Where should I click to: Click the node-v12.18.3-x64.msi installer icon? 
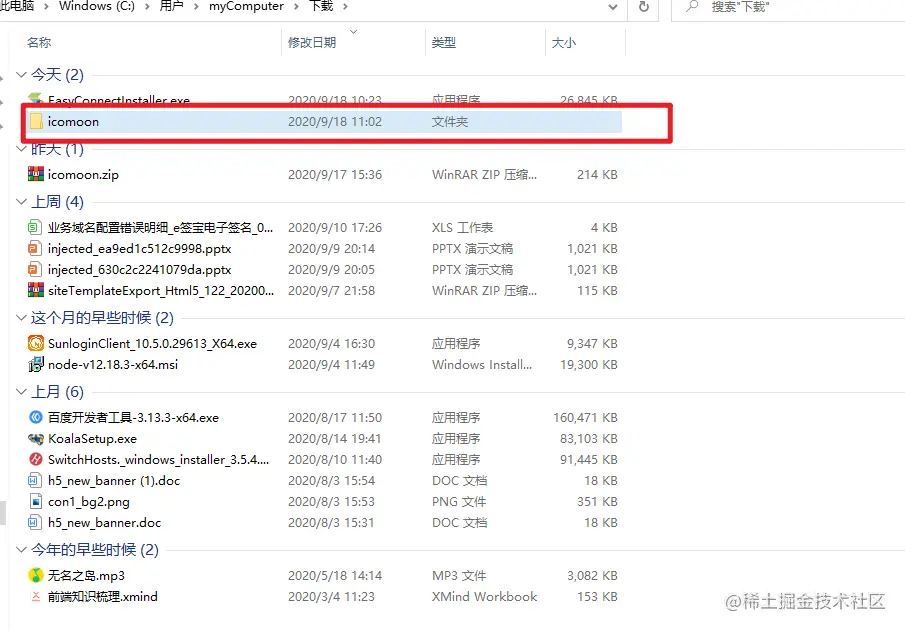[x=36, y=364]
